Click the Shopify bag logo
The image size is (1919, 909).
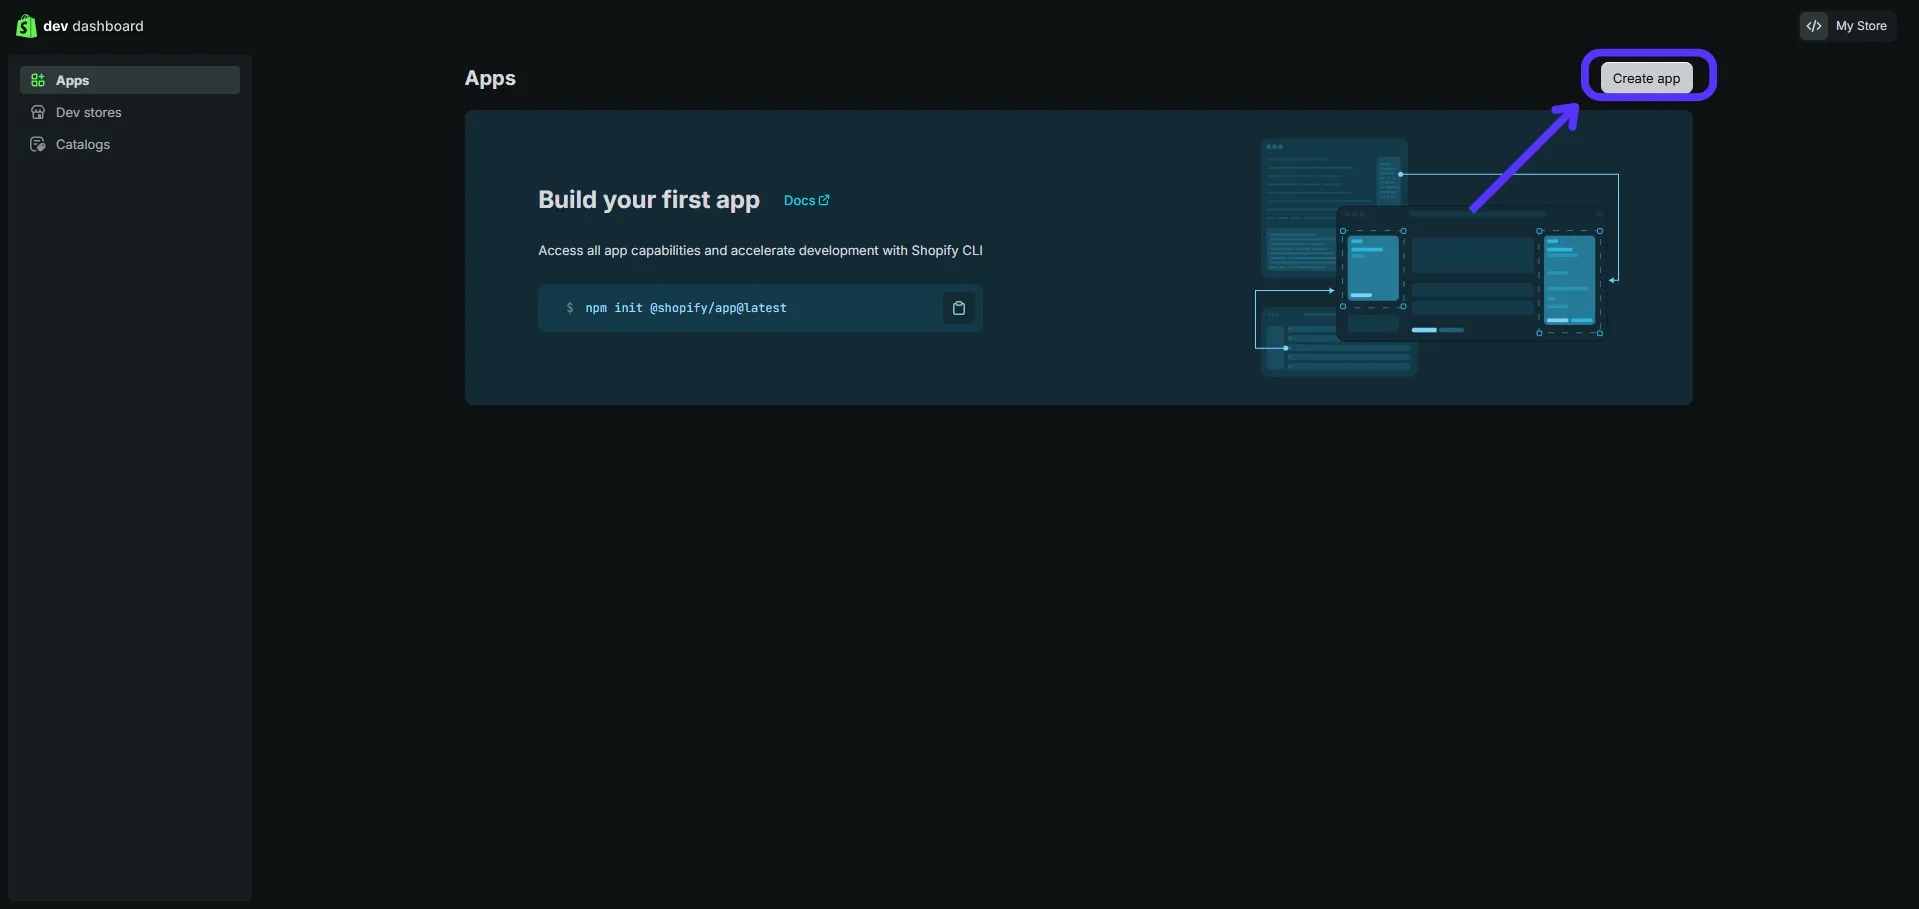tap(26, 26)
